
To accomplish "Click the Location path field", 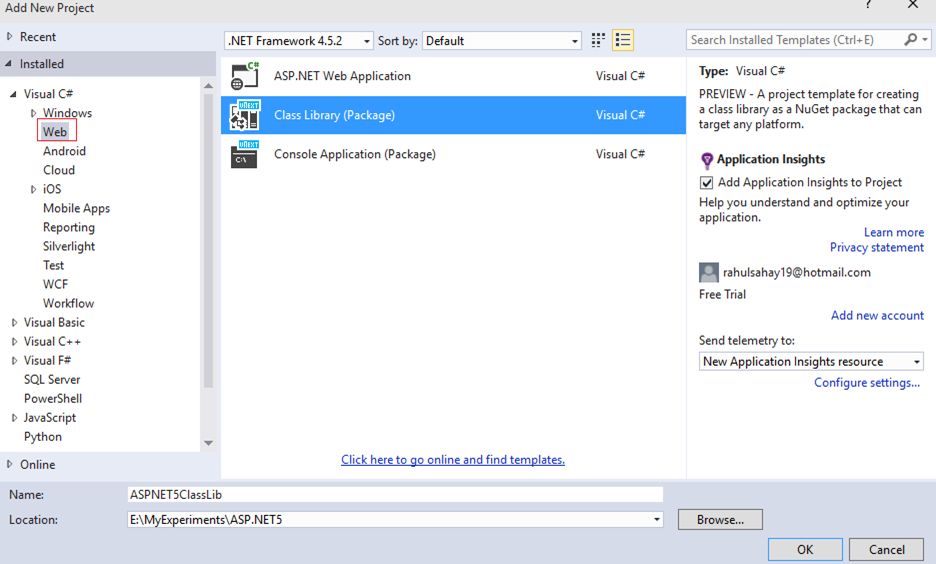I will (x=389, y=519).
